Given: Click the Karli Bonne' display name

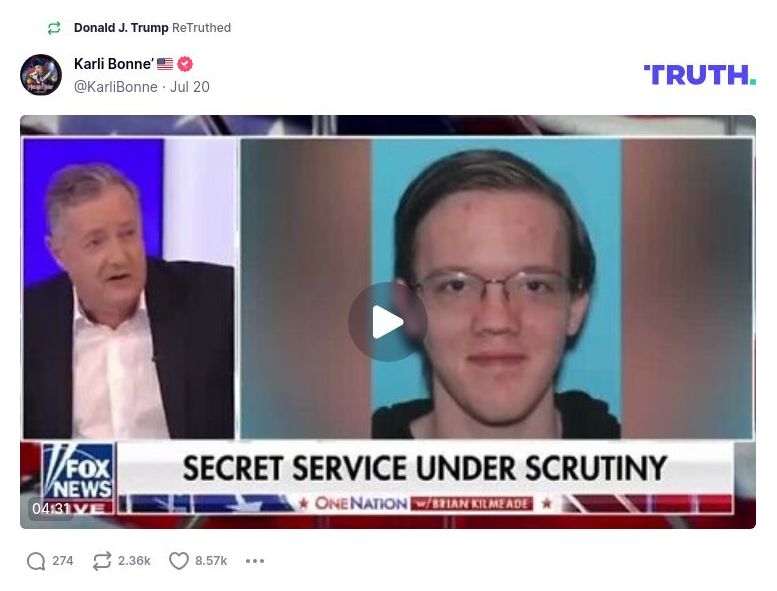Looking at the screenshot, I should pyautogui.click(x=113, y=64).
